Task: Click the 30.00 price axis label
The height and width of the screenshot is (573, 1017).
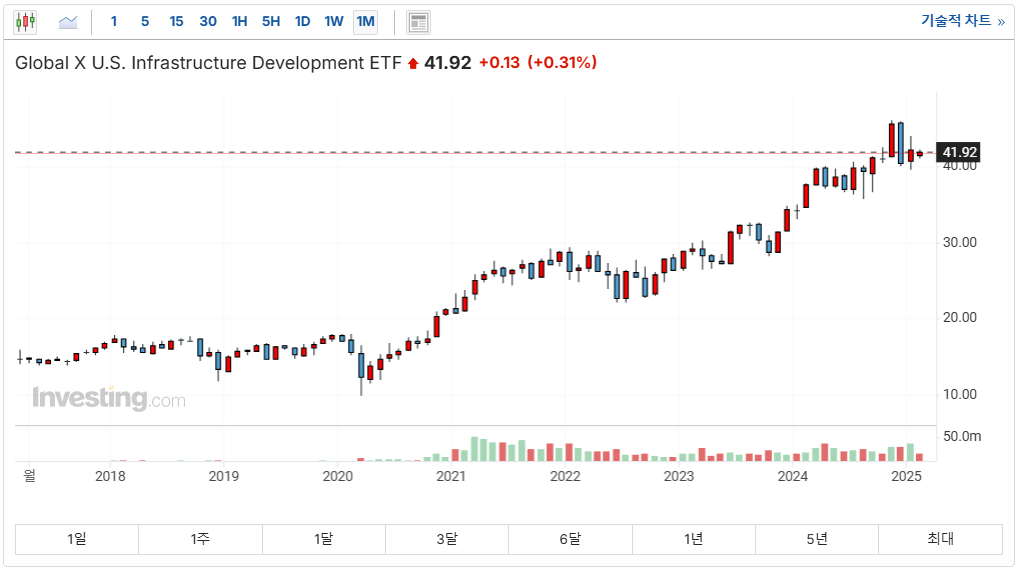Action: [x=959, y=242]
